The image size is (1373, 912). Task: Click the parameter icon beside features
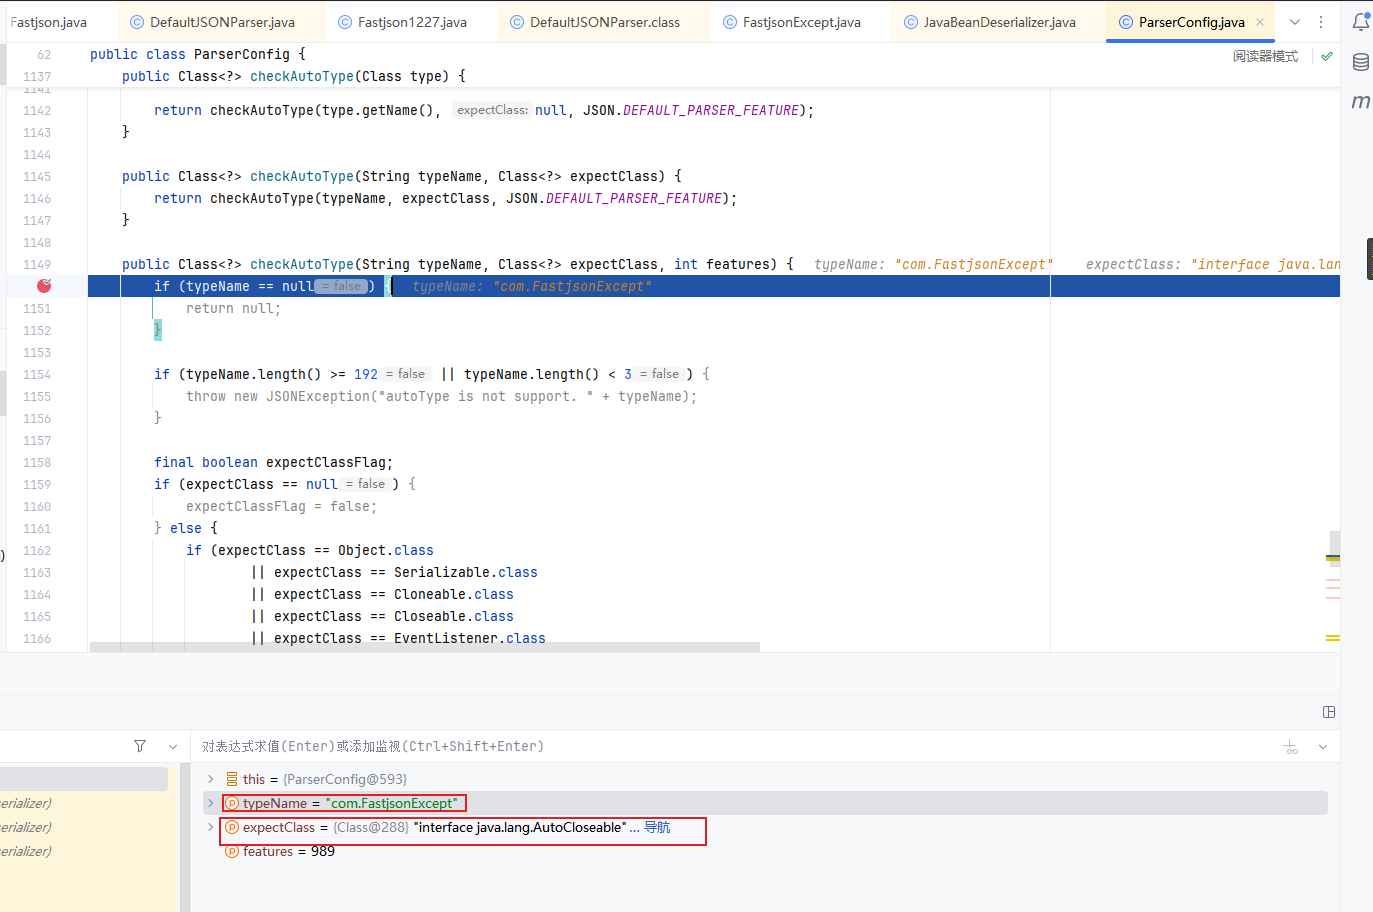click(232, 851)
